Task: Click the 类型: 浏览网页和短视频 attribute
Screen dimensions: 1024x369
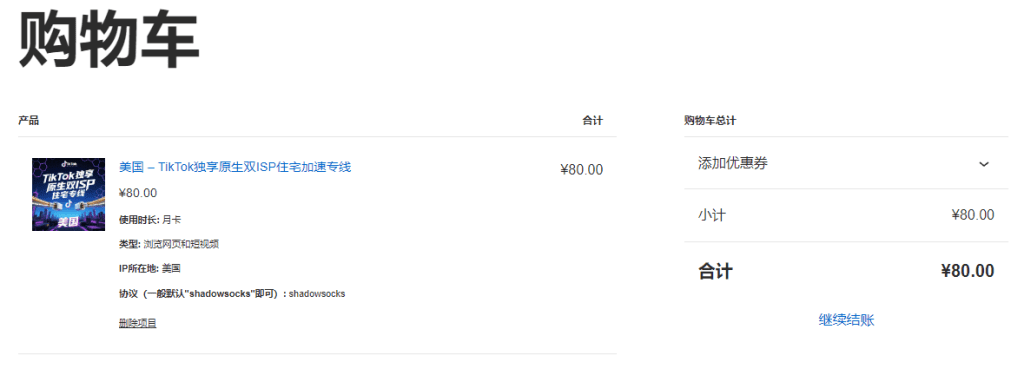Action: click(x=168, y=244)
